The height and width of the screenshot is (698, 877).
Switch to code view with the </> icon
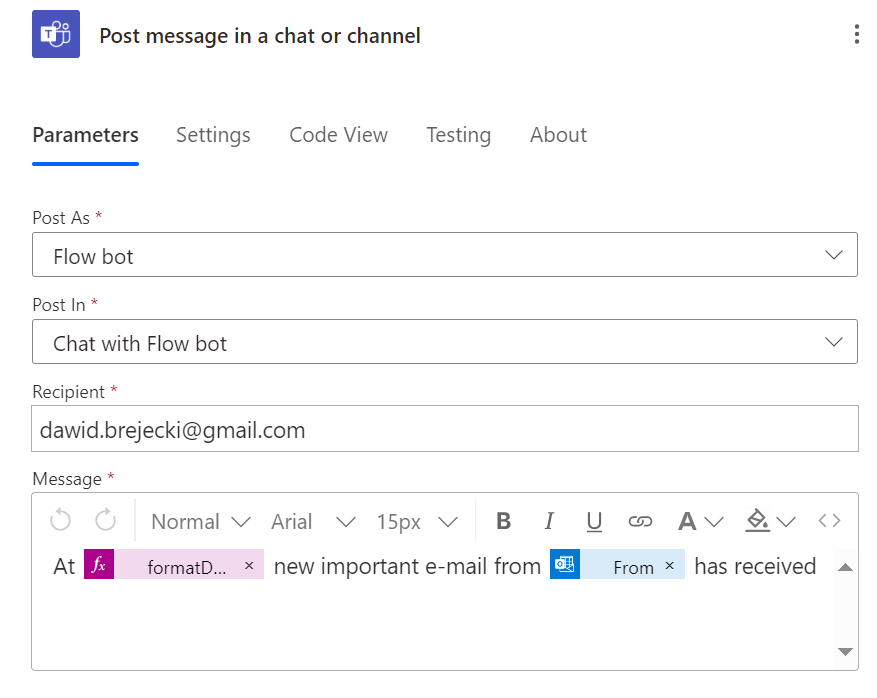[829, 521]
